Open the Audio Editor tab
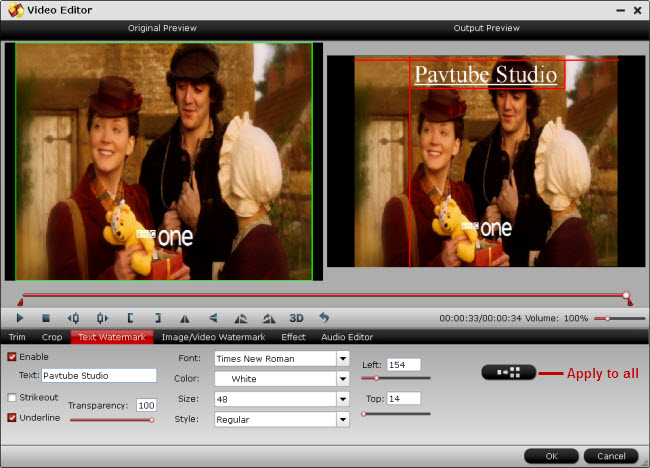Screen dimensions: 650x468 347,337
